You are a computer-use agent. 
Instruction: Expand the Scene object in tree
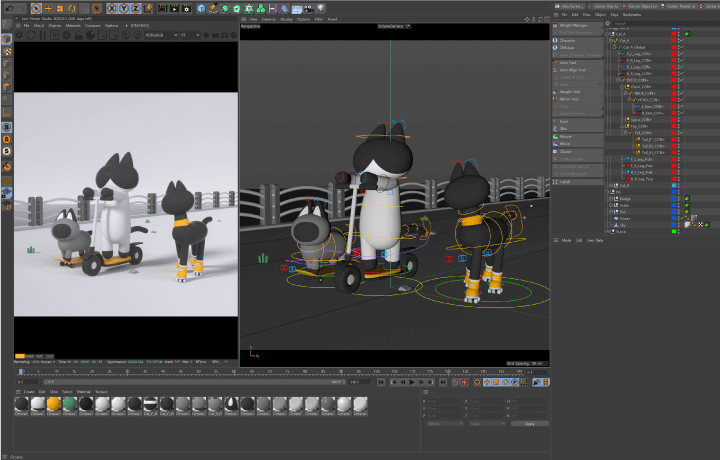point(607,232)
